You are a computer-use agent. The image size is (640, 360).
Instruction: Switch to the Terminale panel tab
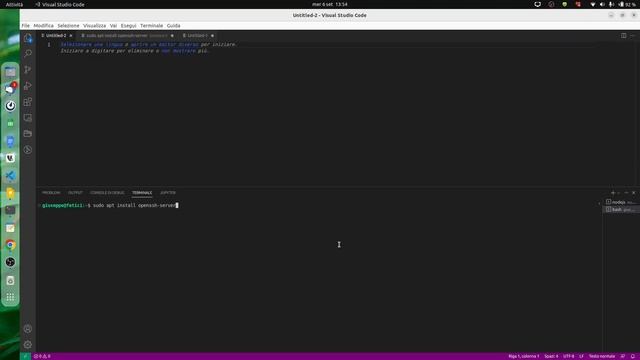pos(142,193)
